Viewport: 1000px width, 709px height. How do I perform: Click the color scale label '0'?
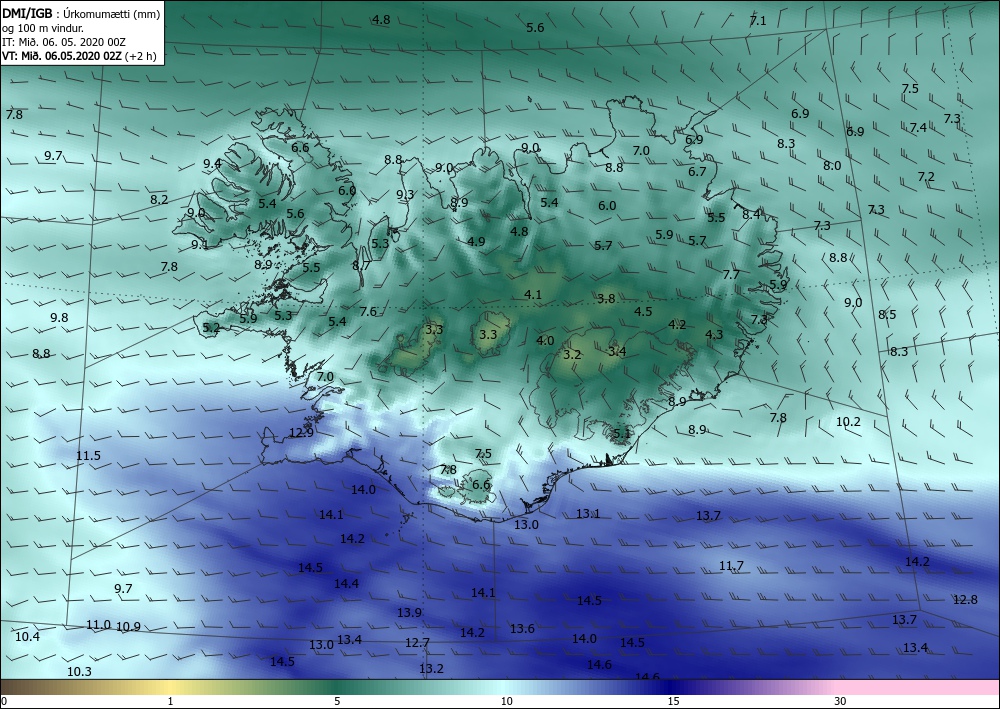[x=4, y=701]
